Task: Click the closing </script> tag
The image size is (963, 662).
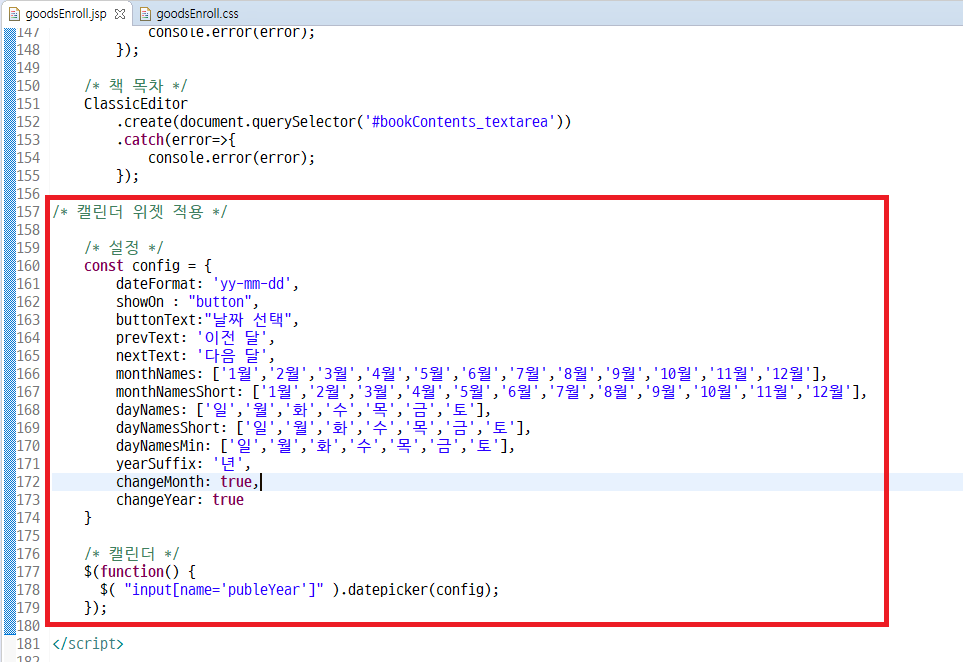Action: click(x=88, y=644)
